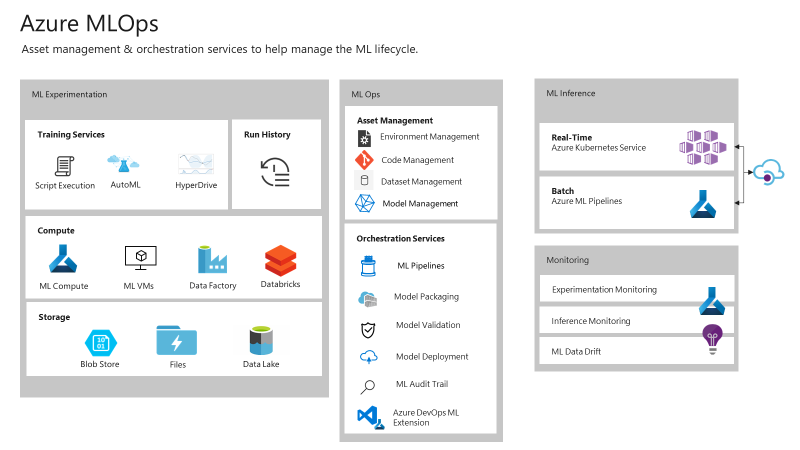Select the ML Inference panel title
The width and height of the screenshot is (800, 450).
point(570,93)
